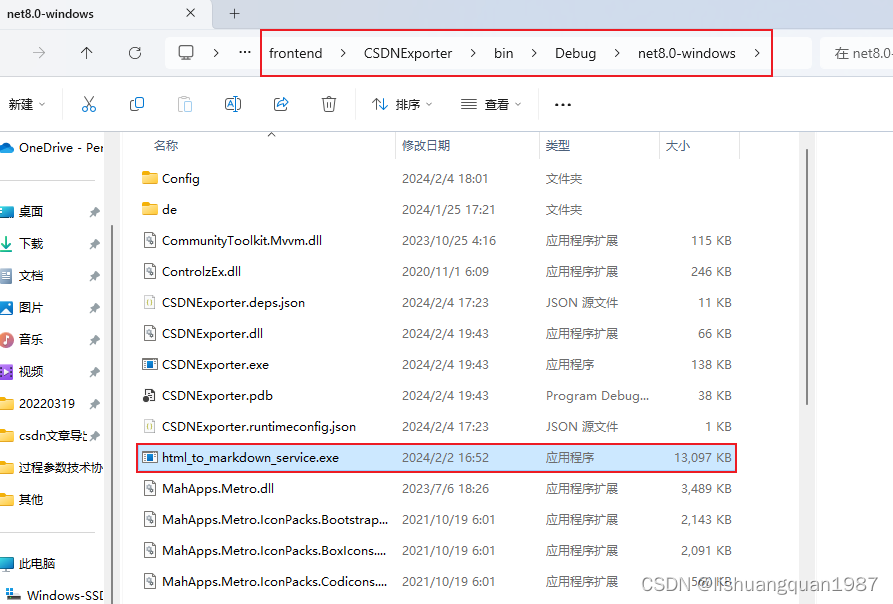The image size is (893, 604).
Task: Click the Delete trash can icon
Action: tap(329, 104)
